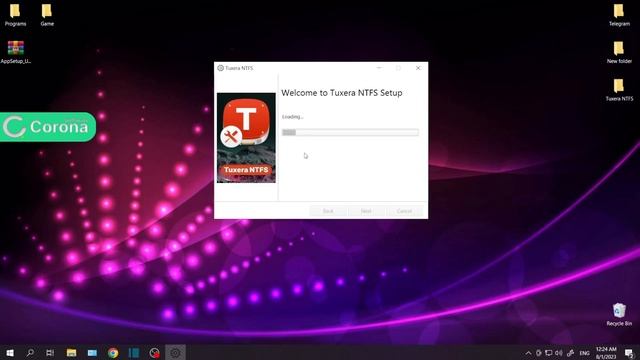Image resolution: width=640 pixels, height=360 pixels.
Task: Click the Tuxera NTFS title bar icon
Action: click(220, 68)
